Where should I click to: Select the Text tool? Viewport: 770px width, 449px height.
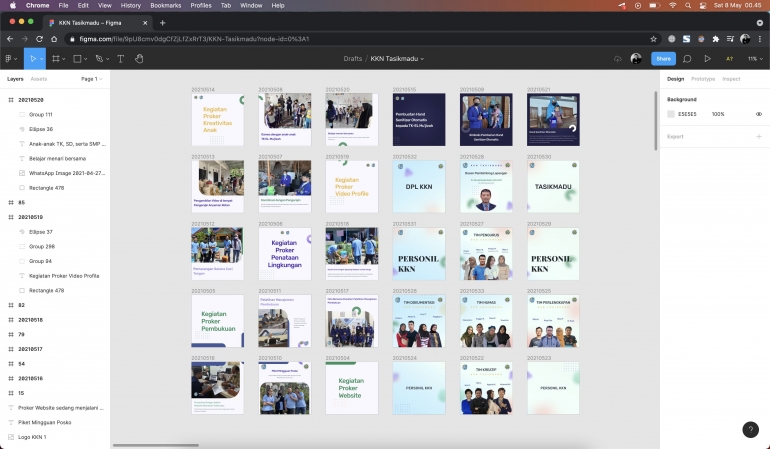click(x=120, y=58)
